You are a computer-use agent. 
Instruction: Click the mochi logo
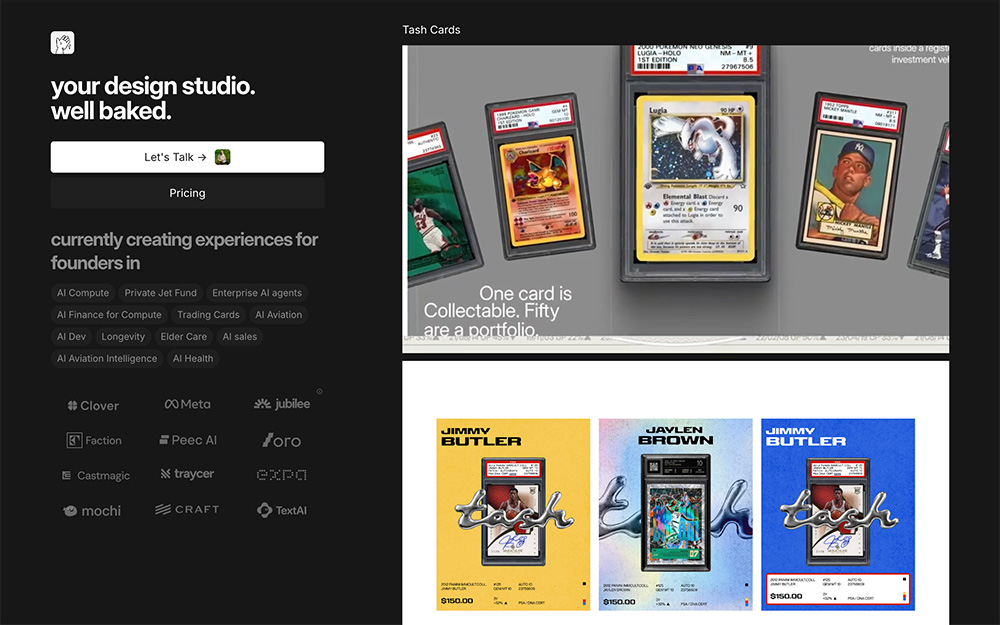pyautogui.click(x=92, y=511)
